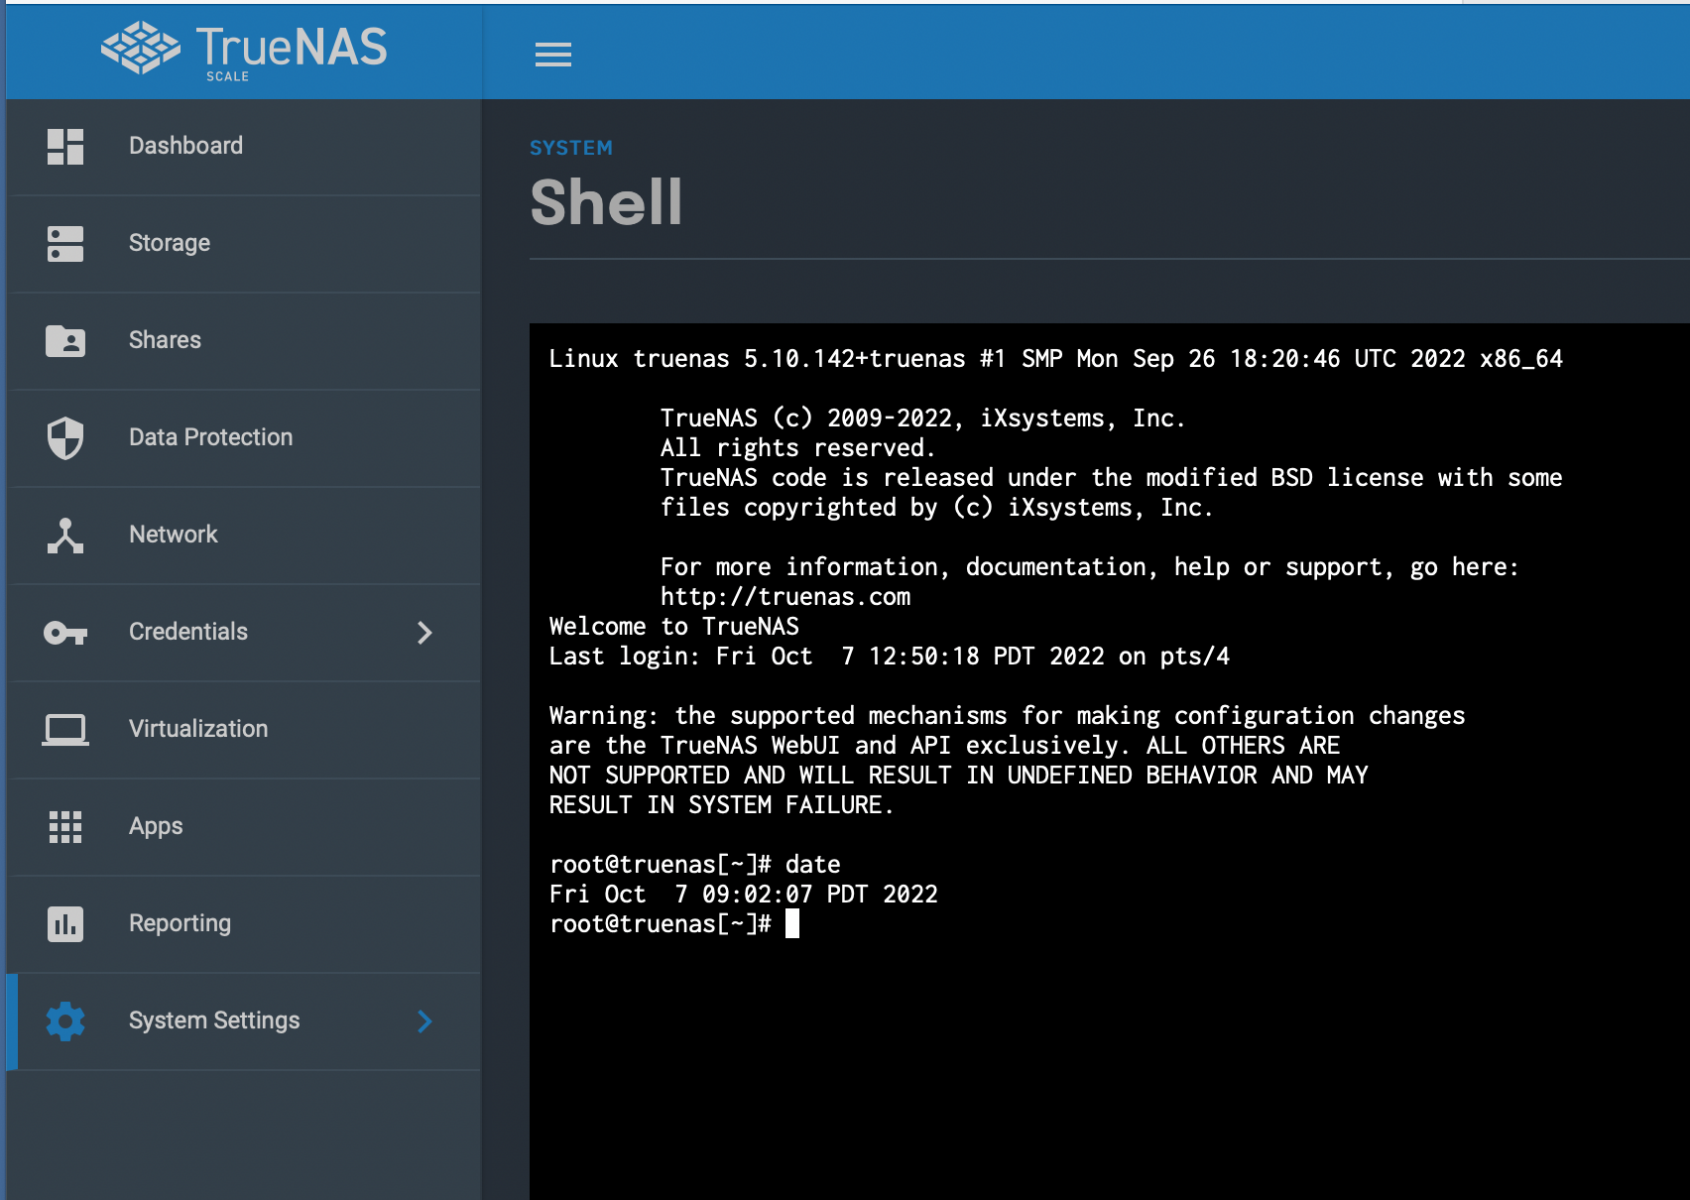Click the TrueNAS SCALE logo
This screenshot has height=1200, width=1690.
coord(244,50)
